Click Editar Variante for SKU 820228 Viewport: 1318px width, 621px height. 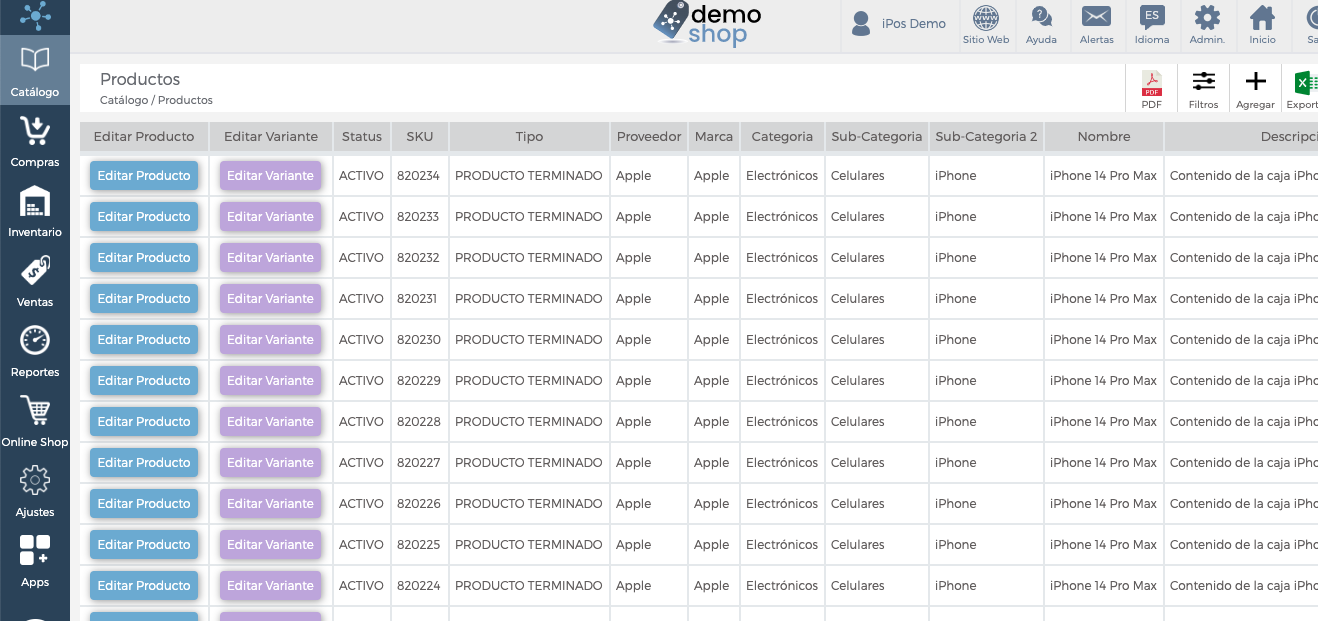tap(271, 422)
